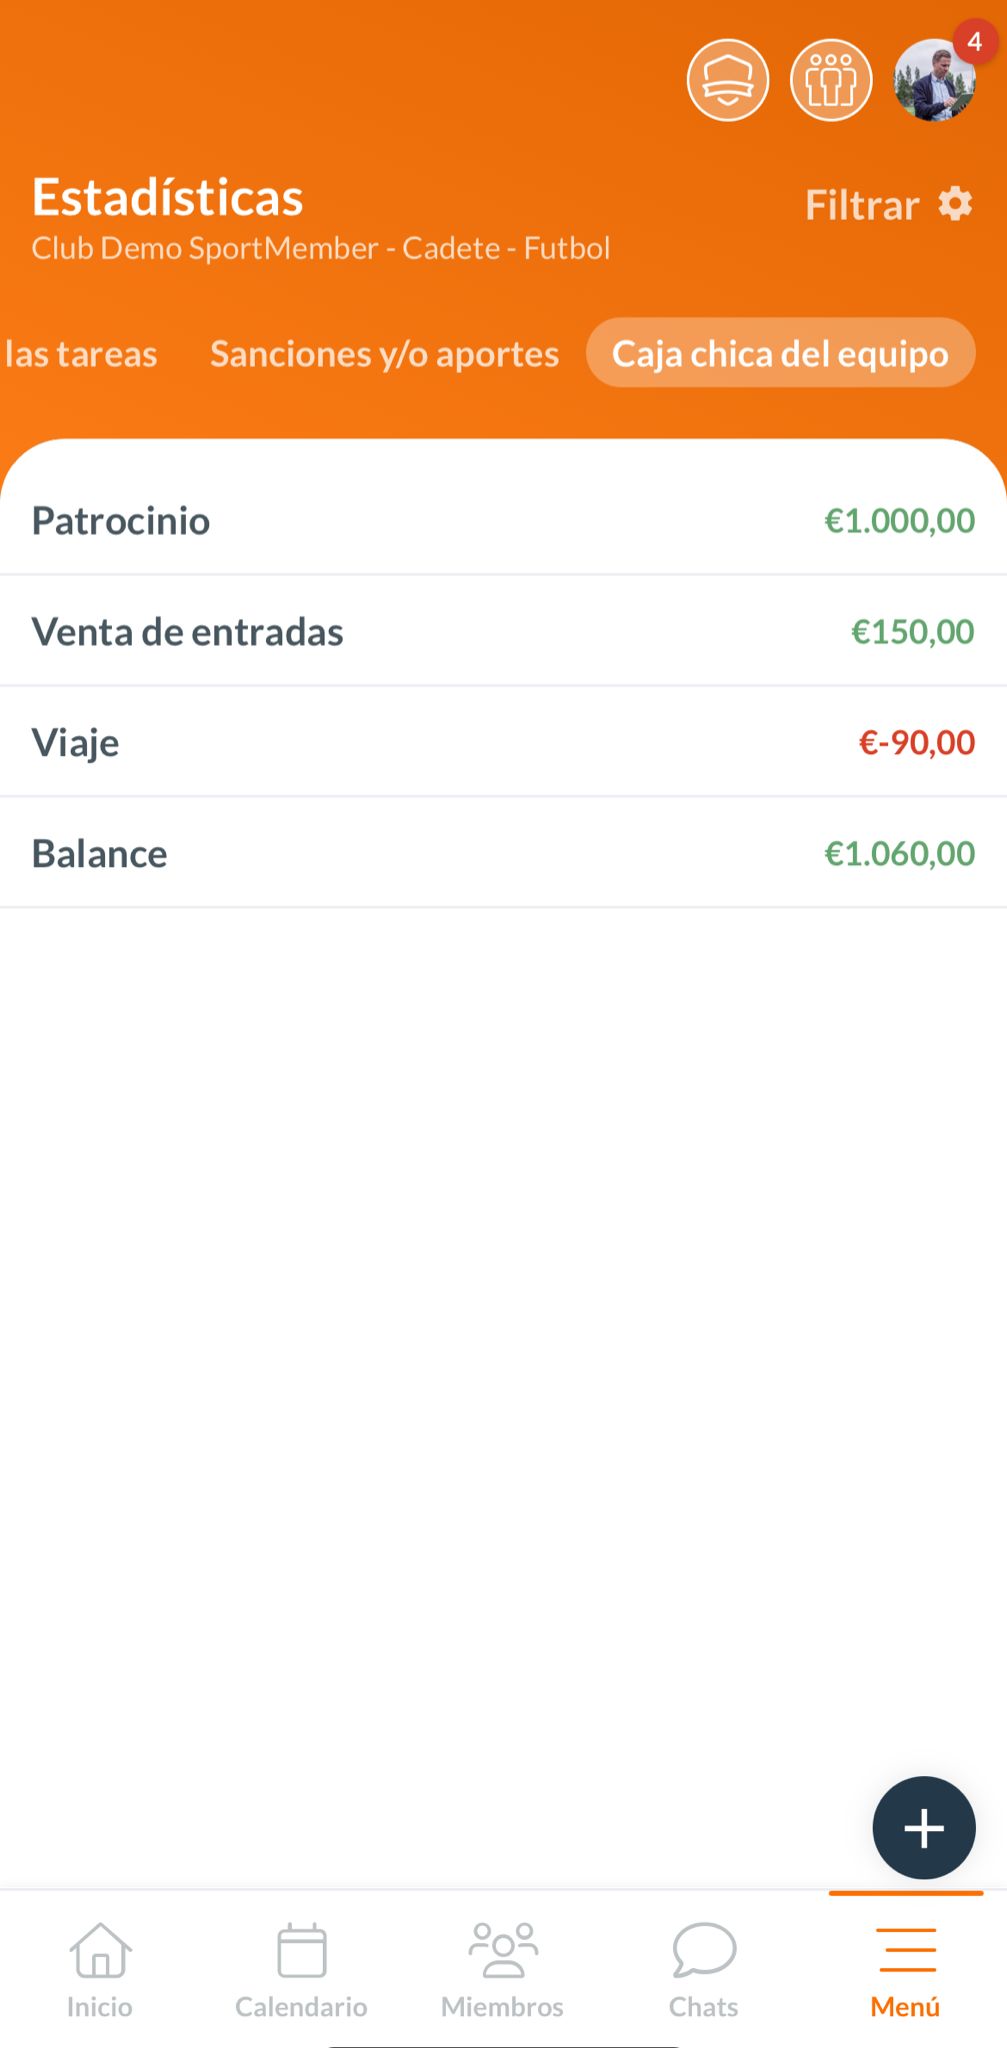Tap the Club Demo SportMember subtitle

coord(320,248)
